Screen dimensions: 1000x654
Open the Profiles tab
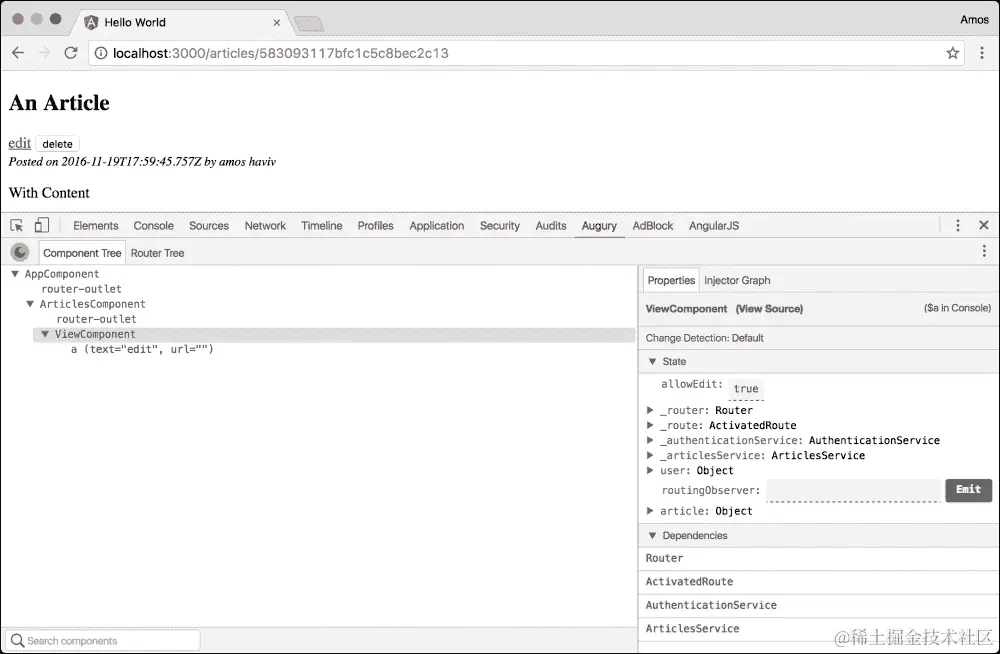click(375, 226)
